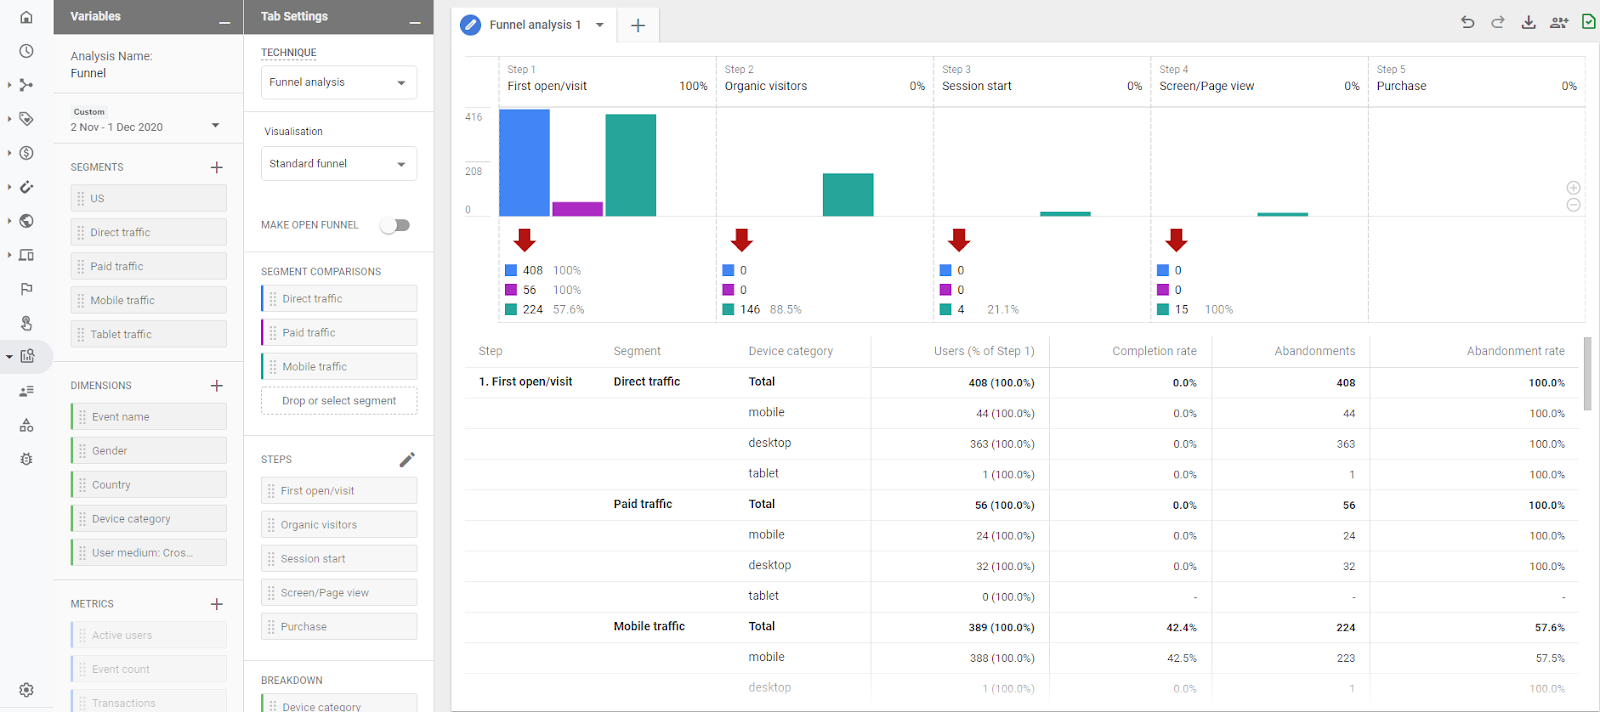Viewport: 1600px width, 712px height.
Task: Open the Visualisation dropdown showing Standard funnel
Action: [x=339, y=164]
